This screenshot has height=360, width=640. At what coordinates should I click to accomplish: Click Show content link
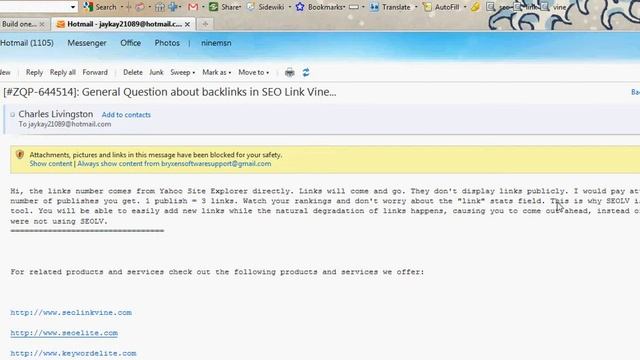51,164
